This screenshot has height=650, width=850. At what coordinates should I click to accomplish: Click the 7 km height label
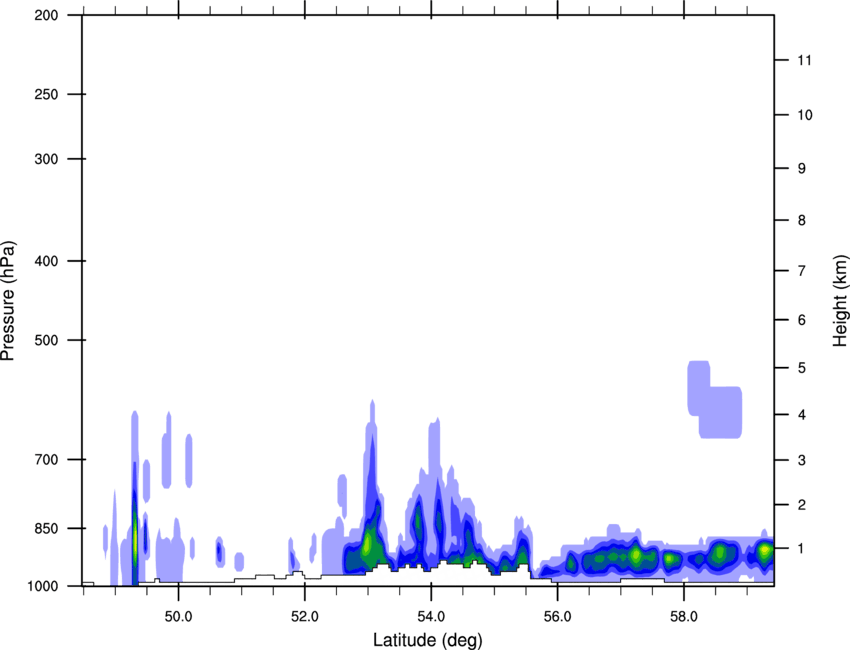802,271
